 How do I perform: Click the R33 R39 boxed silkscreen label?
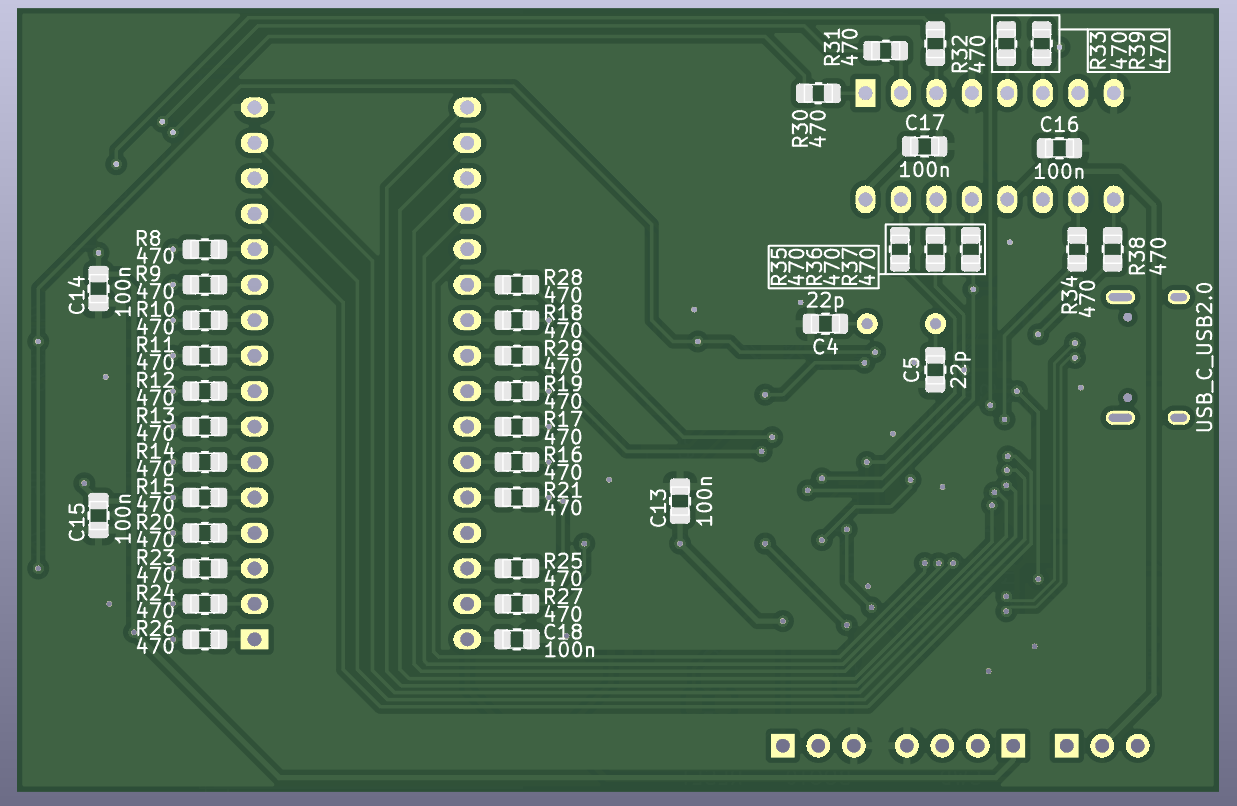click(1128, 50)
